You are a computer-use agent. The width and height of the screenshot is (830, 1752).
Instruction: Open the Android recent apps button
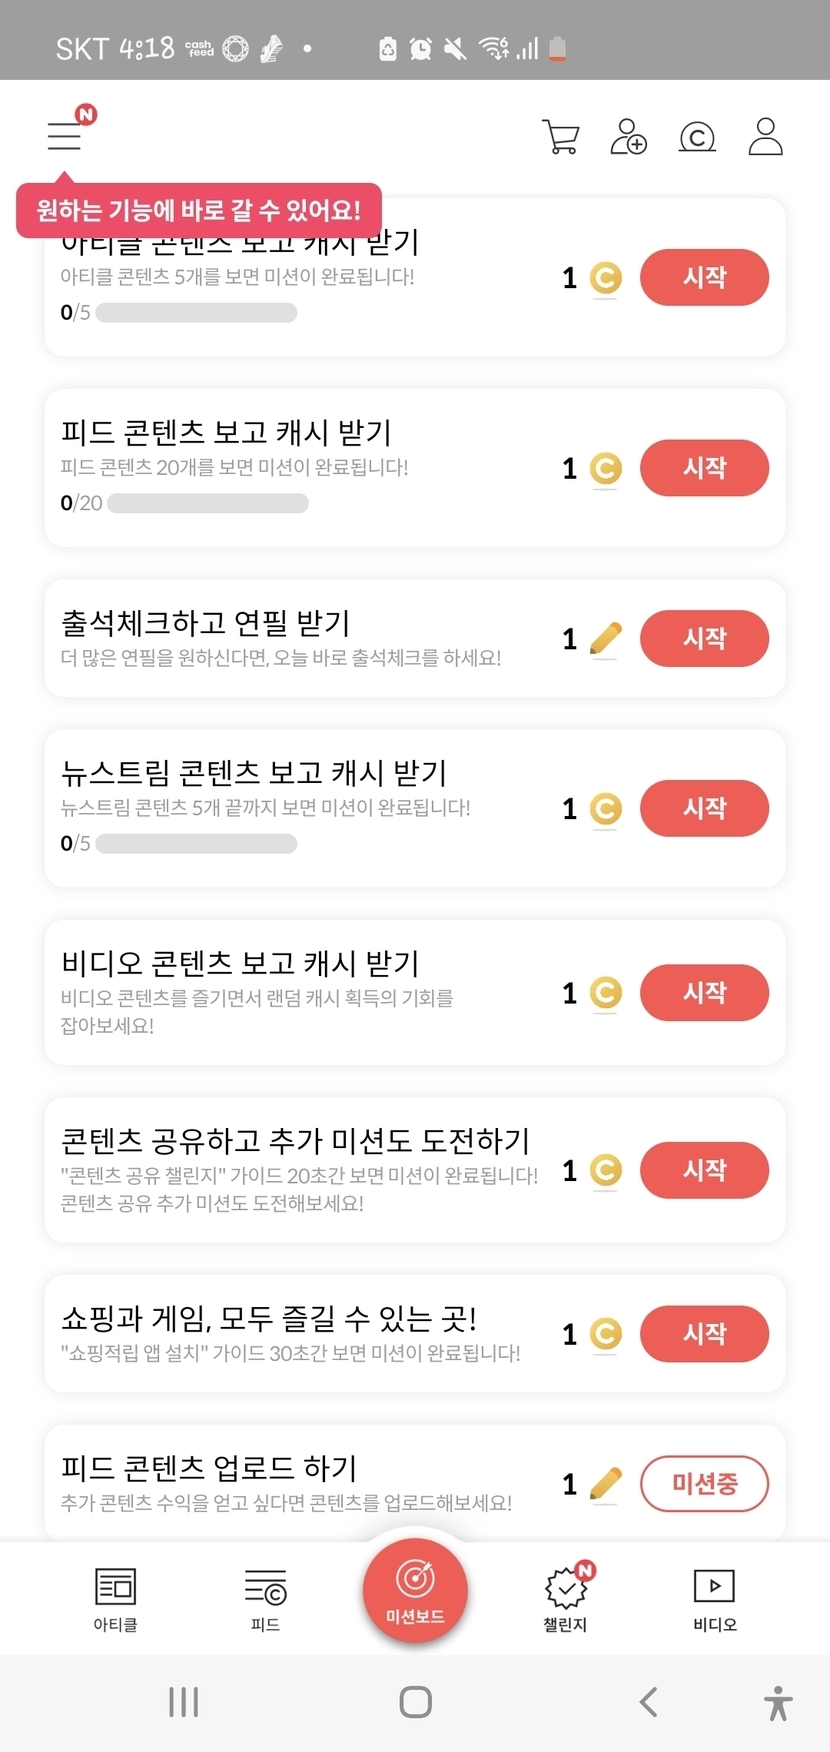click(x=184, y=1701)
